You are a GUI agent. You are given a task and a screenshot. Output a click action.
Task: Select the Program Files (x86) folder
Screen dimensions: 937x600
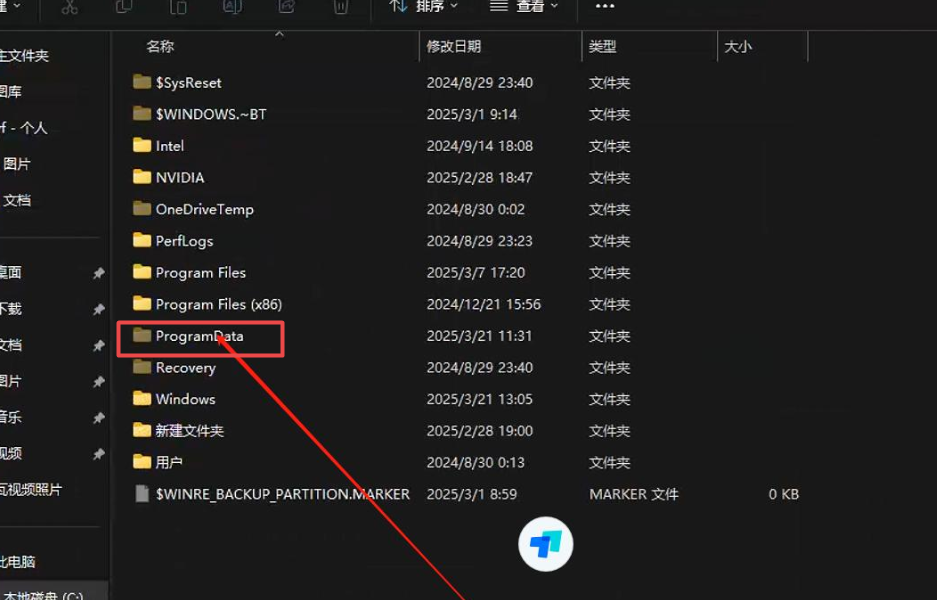click(x=219, y=304)
